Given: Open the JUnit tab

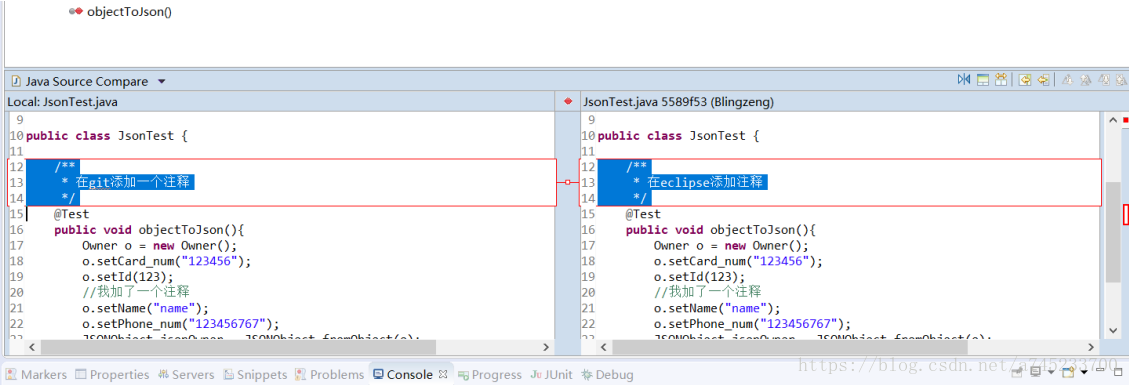Looking at the screenshot, I should pyautogui.click(x=552, y=374).
